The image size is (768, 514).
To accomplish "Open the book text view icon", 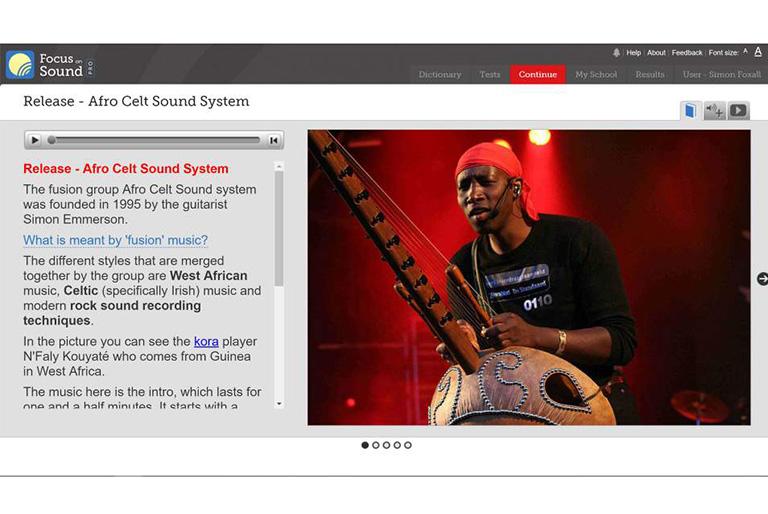I will click(x=690, y=111).
